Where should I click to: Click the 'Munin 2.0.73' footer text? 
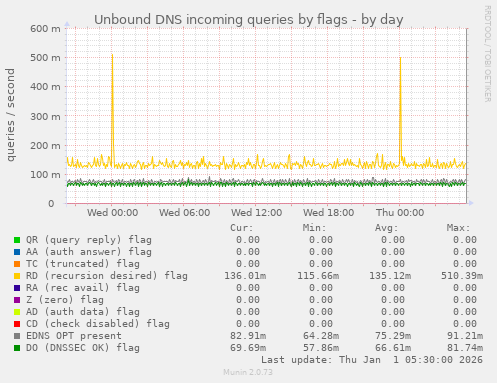248,372
